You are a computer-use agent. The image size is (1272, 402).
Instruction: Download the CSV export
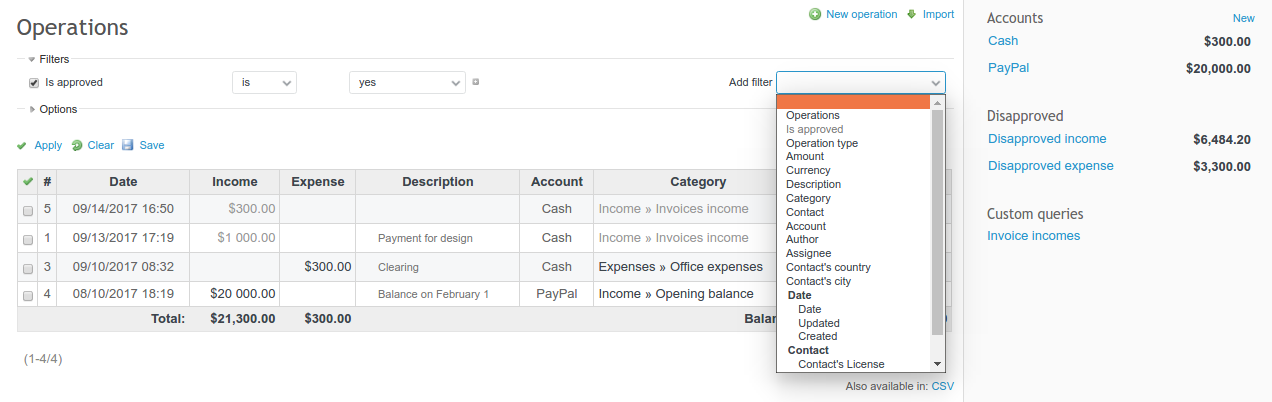pos(943,386)
